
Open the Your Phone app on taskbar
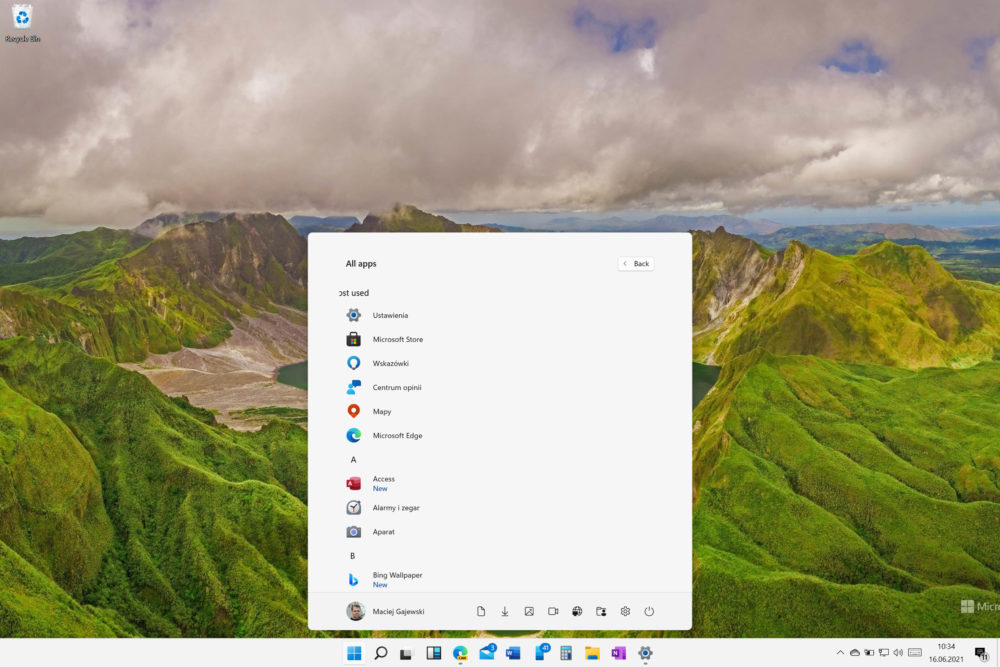(541, 653)
